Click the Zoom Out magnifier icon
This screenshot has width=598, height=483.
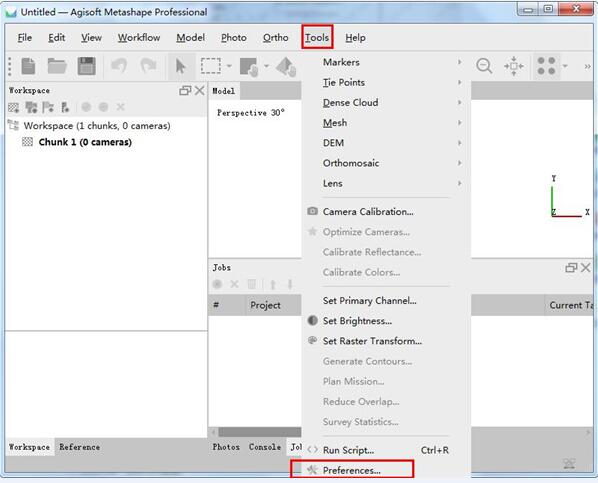[484, 66]
